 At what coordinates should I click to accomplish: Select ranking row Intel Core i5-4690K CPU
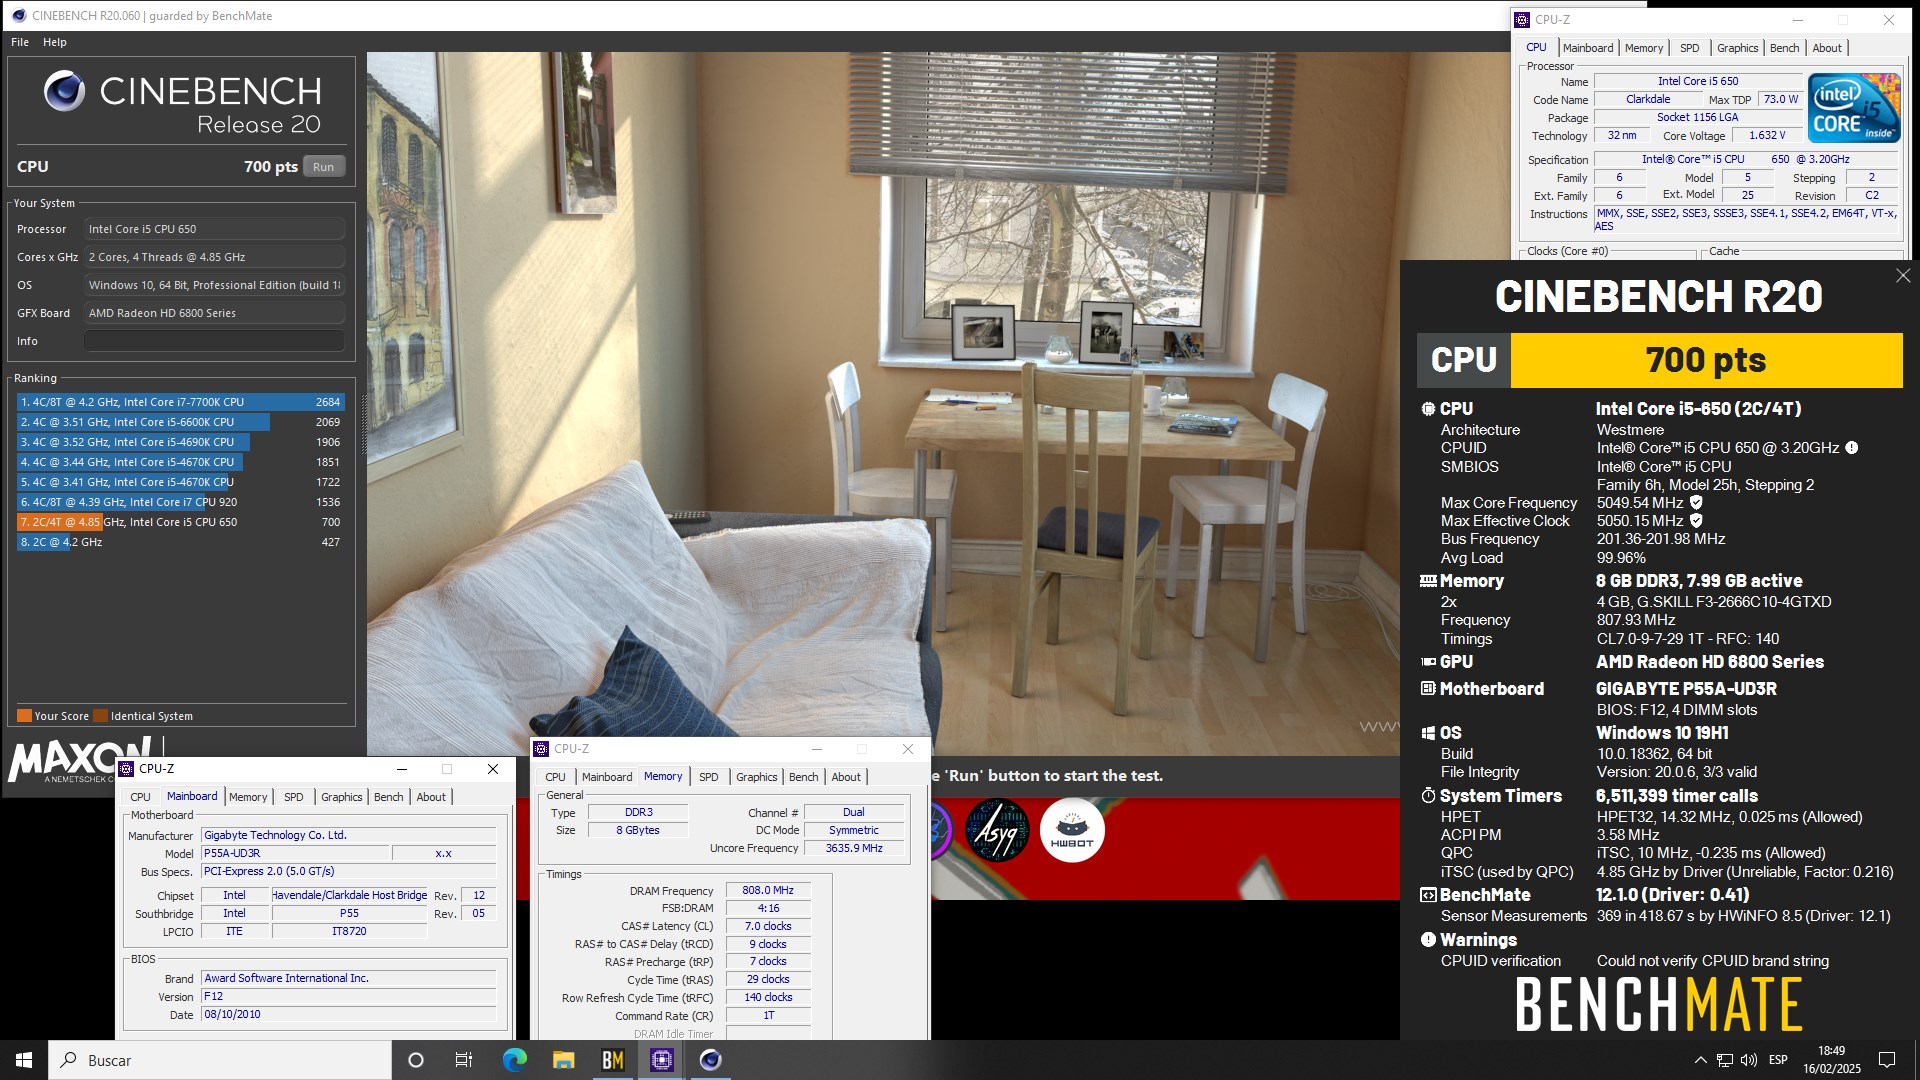pos(181,442)
